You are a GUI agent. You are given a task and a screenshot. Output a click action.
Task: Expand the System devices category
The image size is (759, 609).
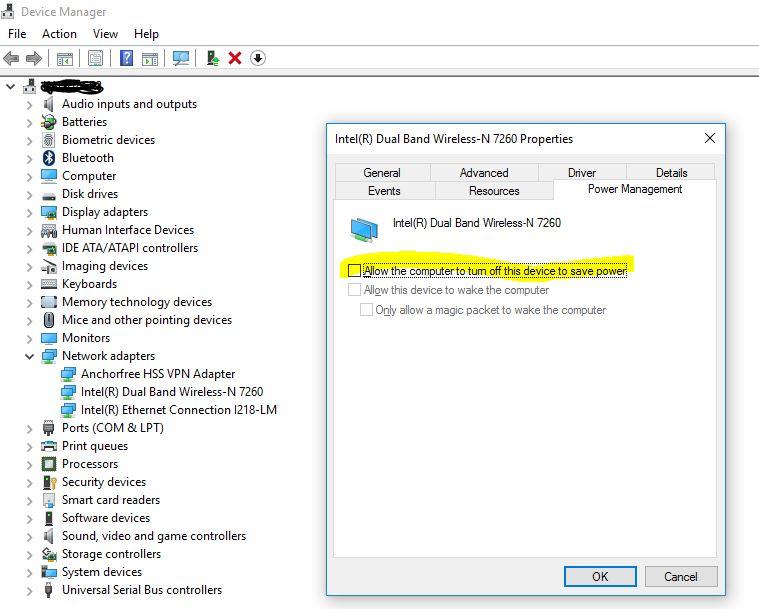[30, 573]
